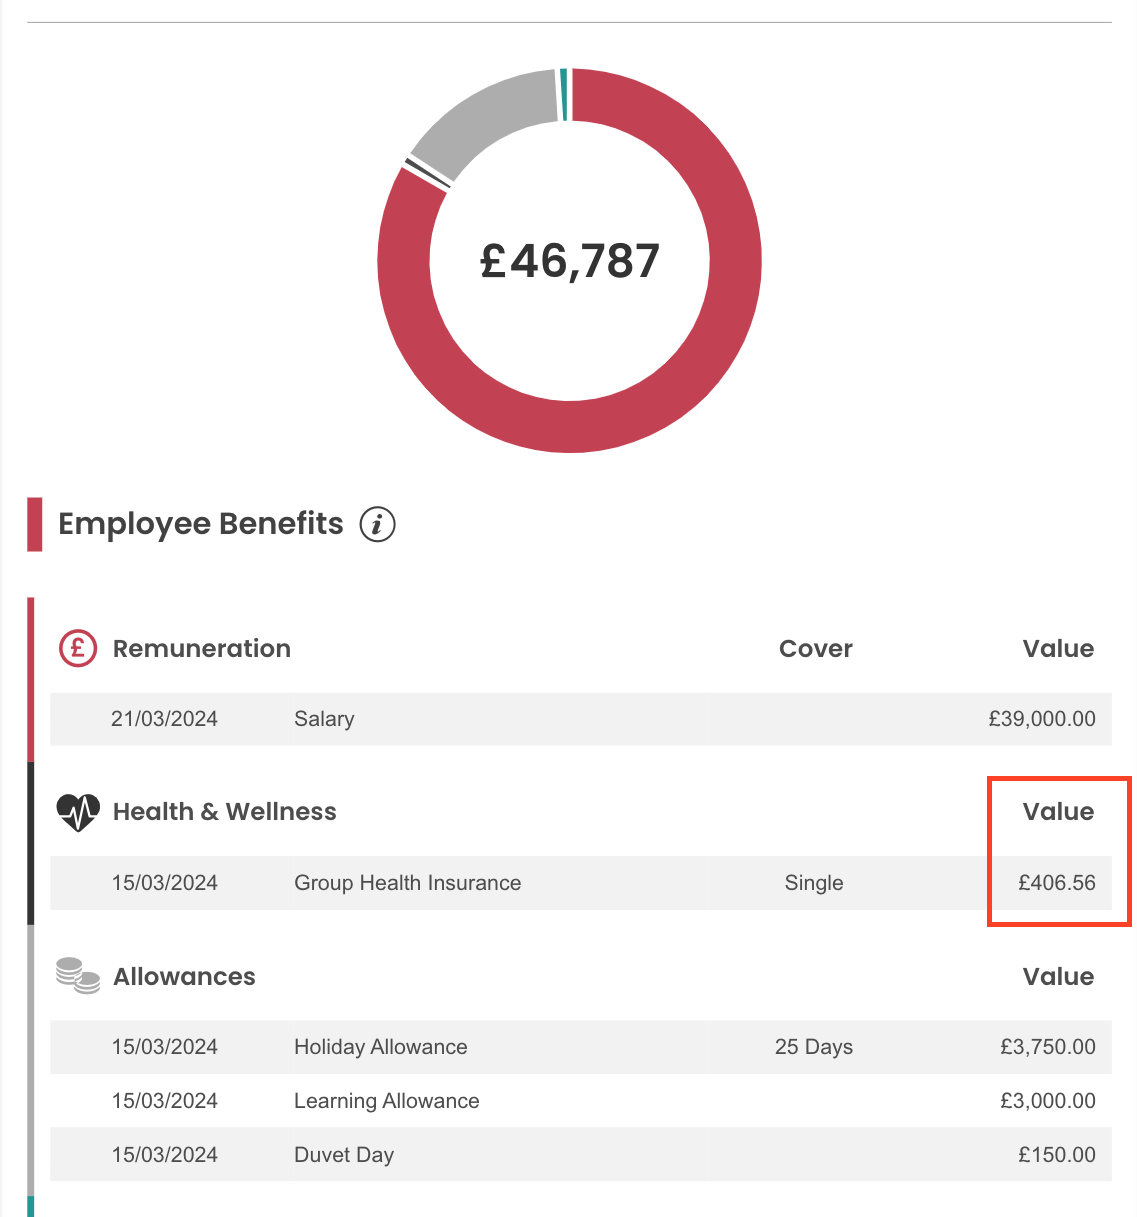Click the Health & Wellness heart icon

tap(78, 812)
